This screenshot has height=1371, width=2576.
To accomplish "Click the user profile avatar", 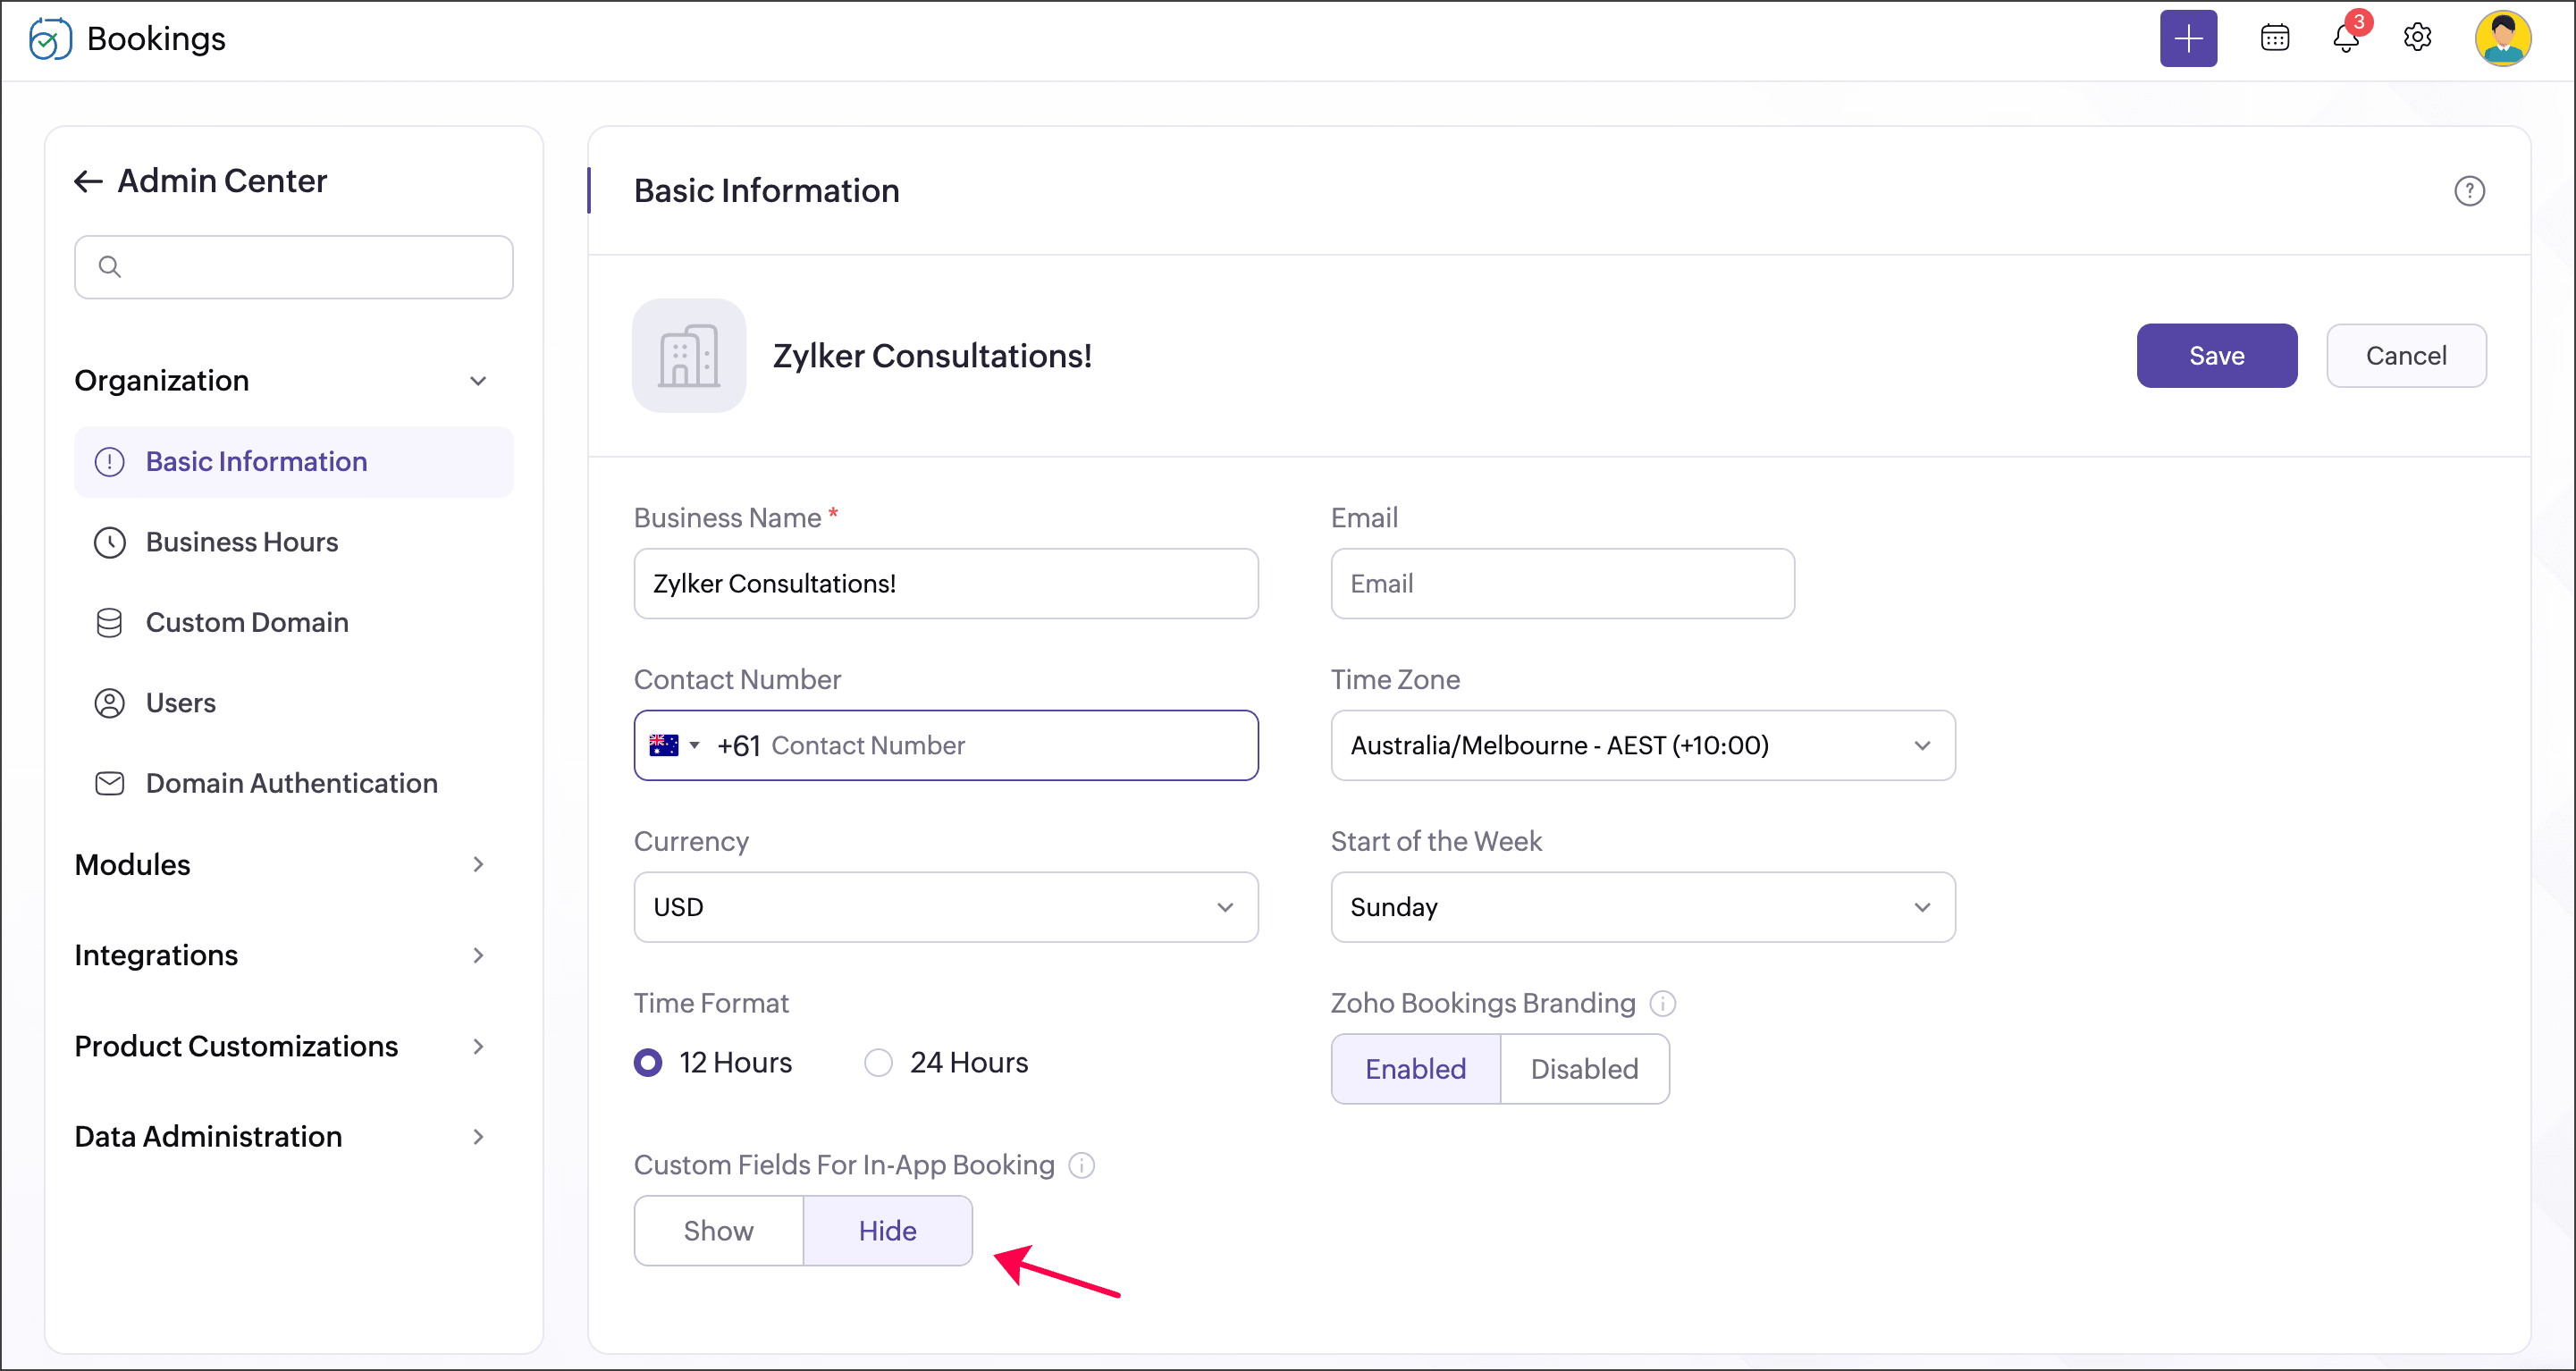I will [2502, 38].
